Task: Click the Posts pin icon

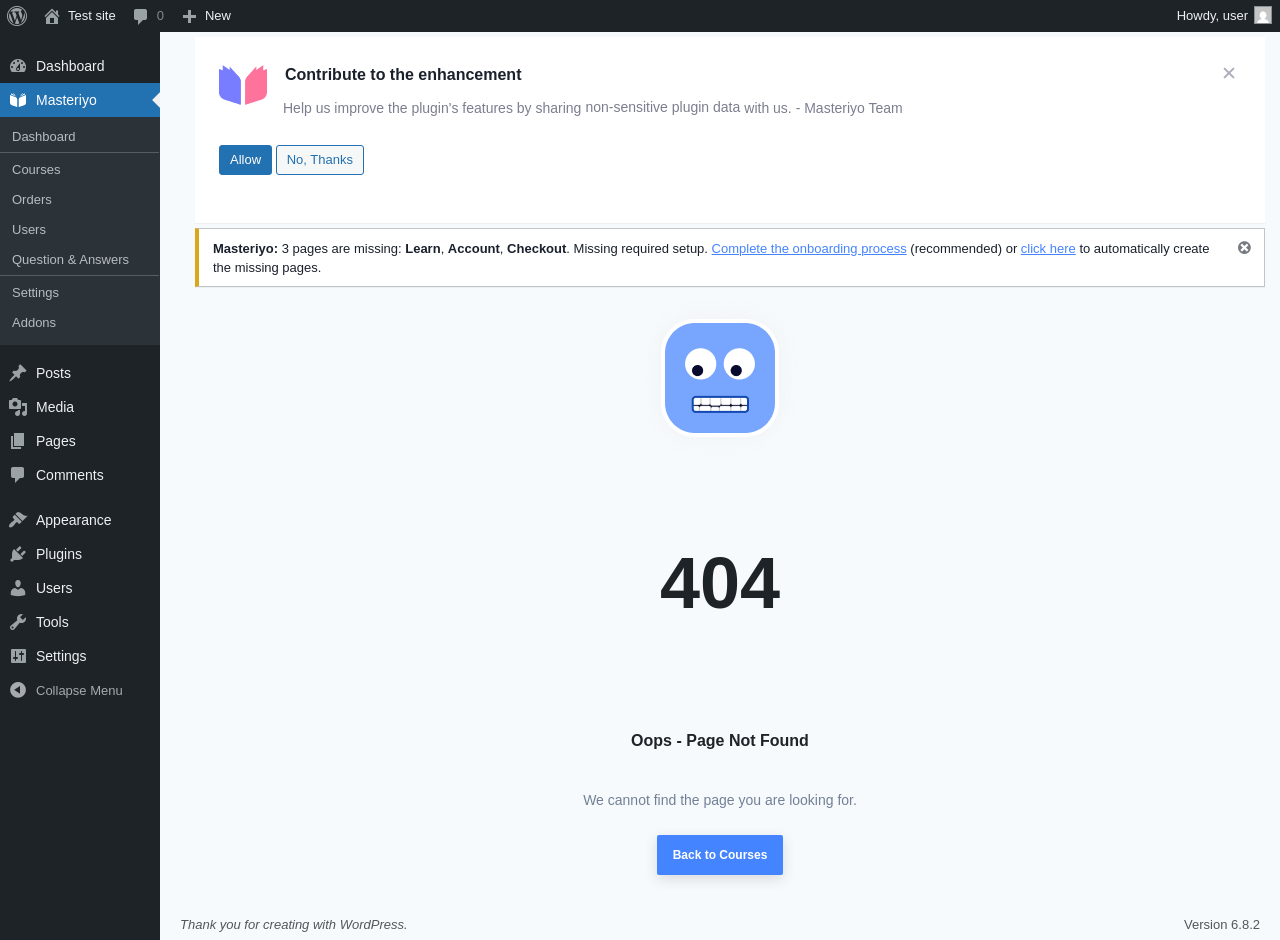Action: [18, 373]
